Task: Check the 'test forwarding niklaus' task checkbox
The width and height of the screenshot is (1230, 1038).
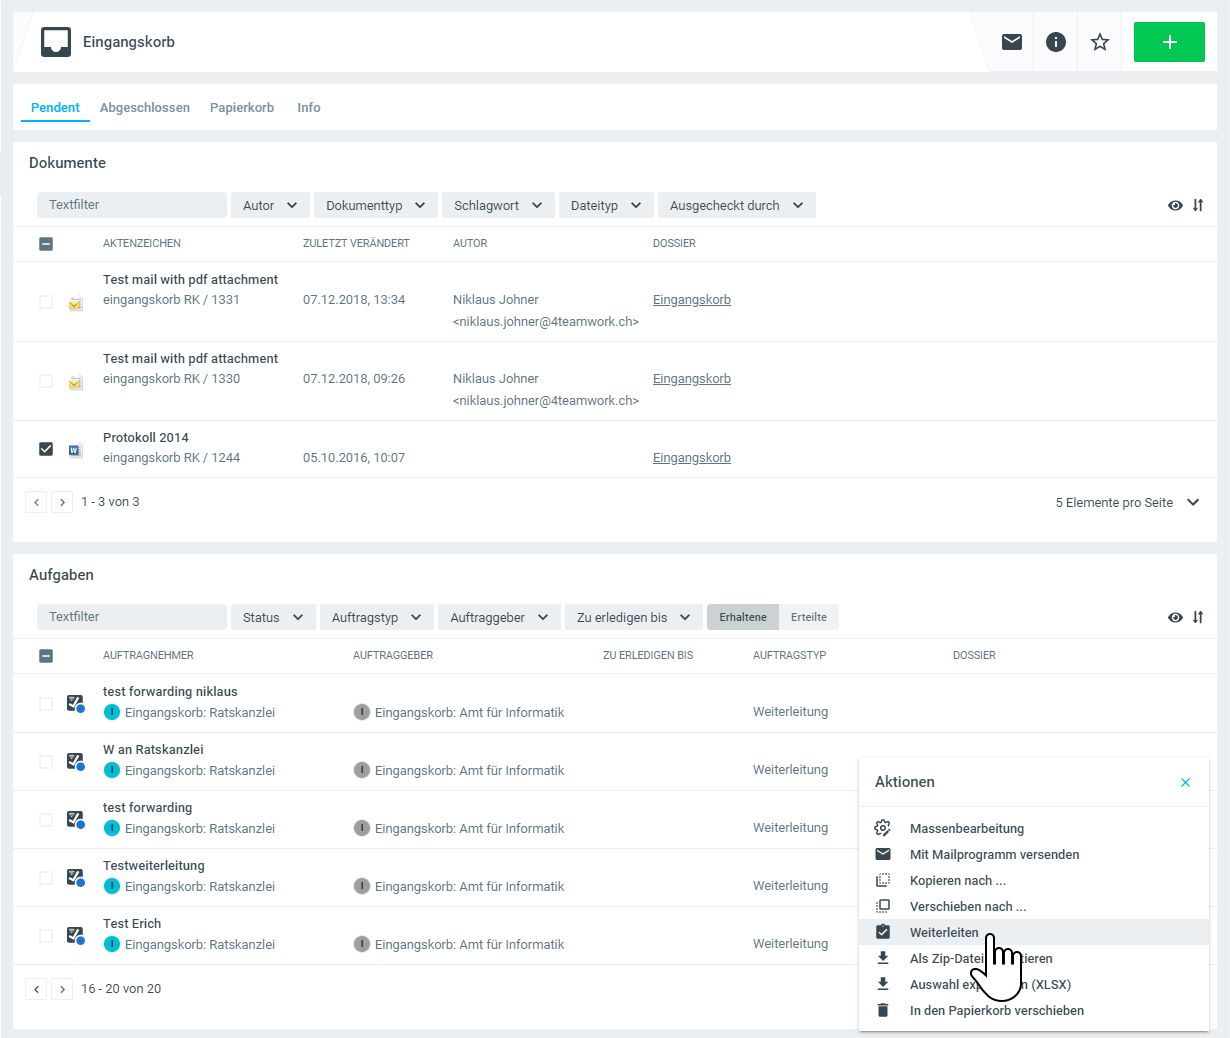Action: (x=46, y=704)
